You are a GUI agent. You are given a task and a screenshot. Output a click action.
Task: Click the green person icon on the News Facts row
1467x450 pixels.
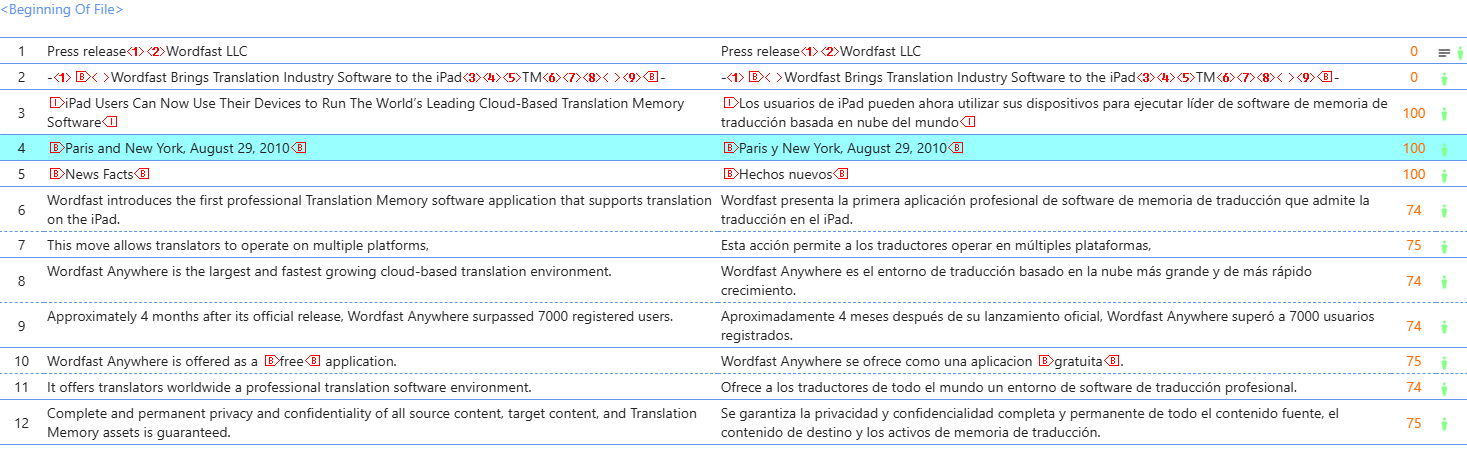[1443, 175]
